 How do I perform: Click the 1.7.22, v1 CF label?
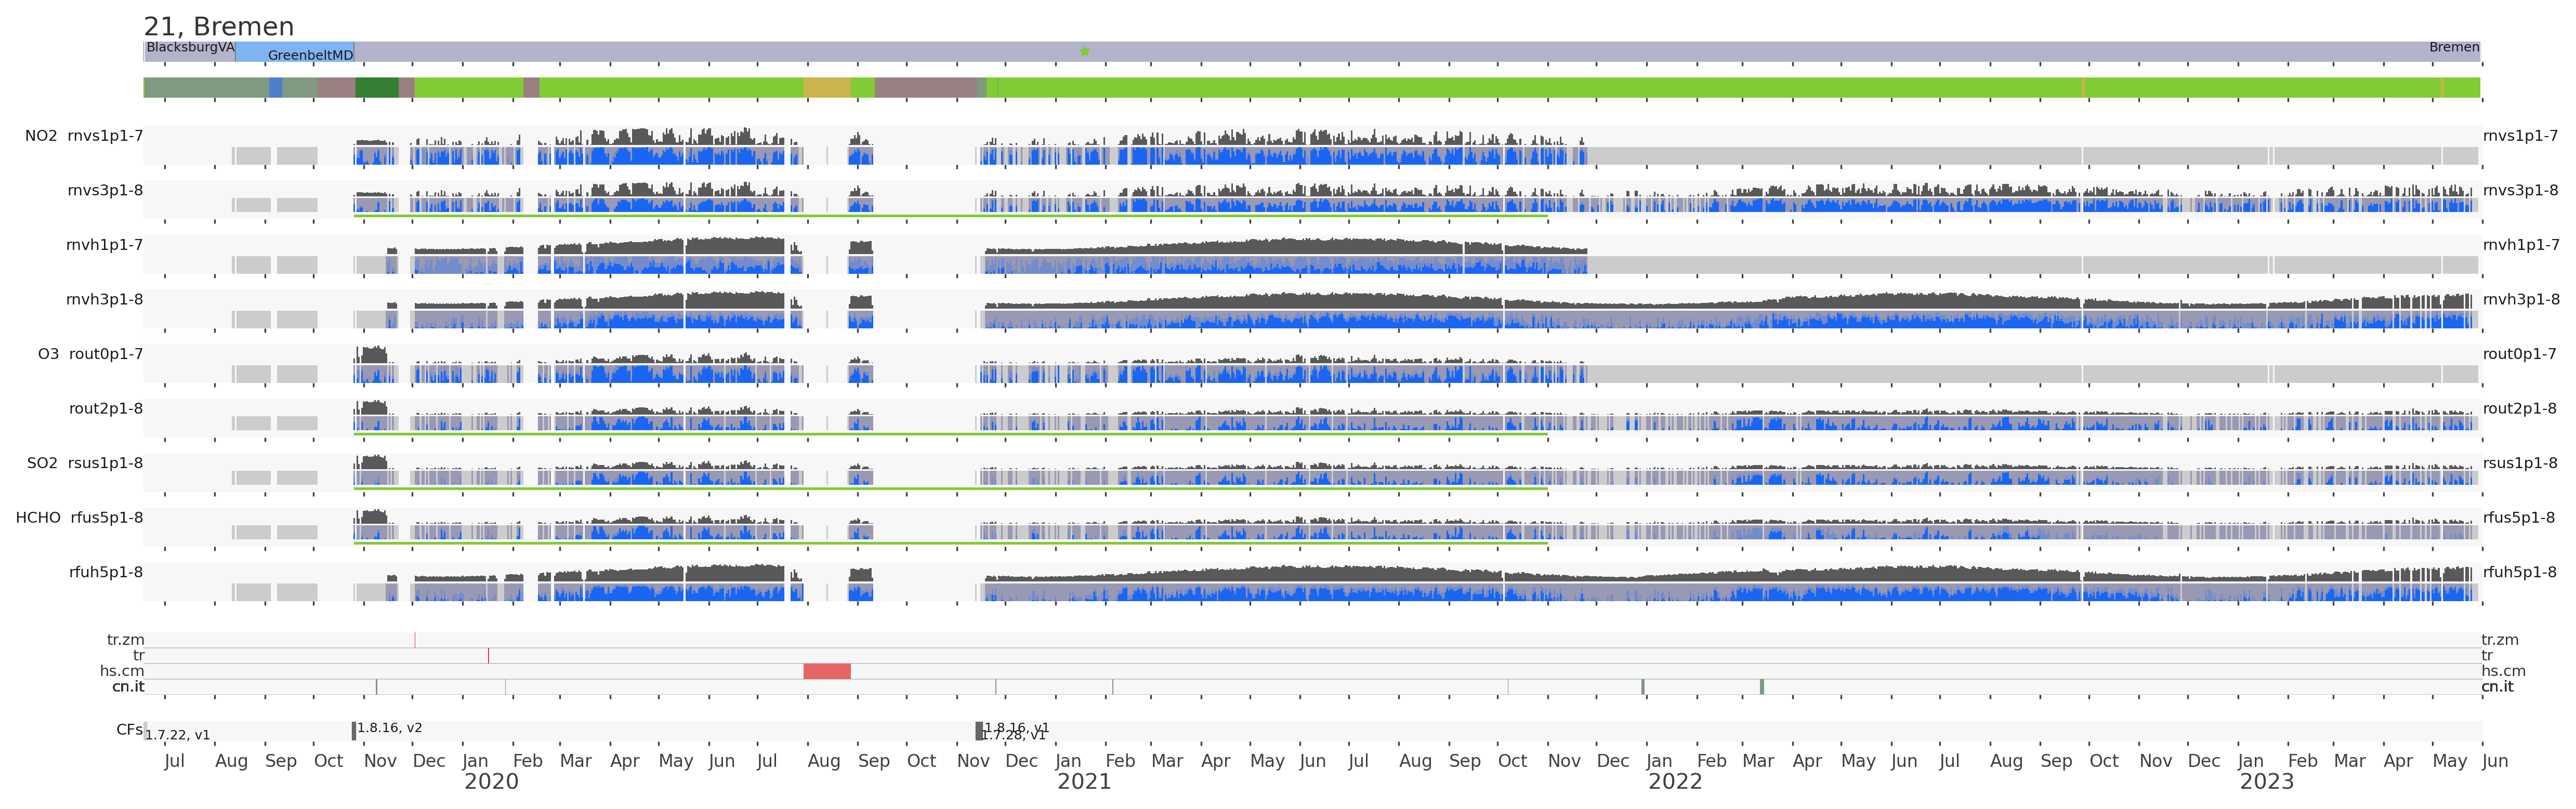pos(177,735)
